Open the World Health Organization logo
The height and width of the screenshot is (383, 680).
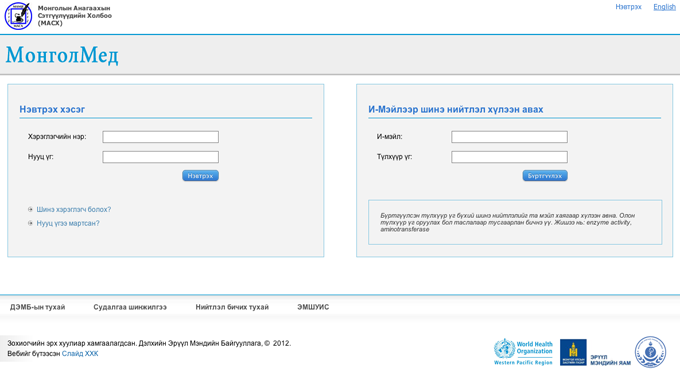pos(523,352)
